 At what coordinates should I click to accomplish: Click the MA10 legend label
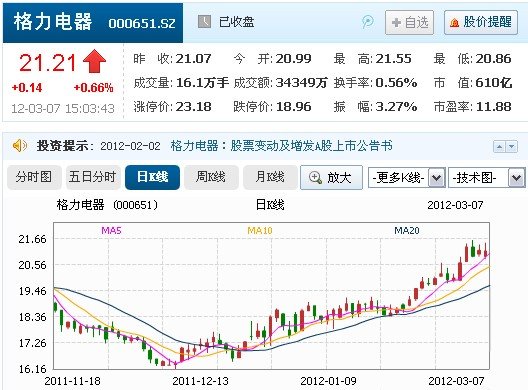(x=260, y=230)
